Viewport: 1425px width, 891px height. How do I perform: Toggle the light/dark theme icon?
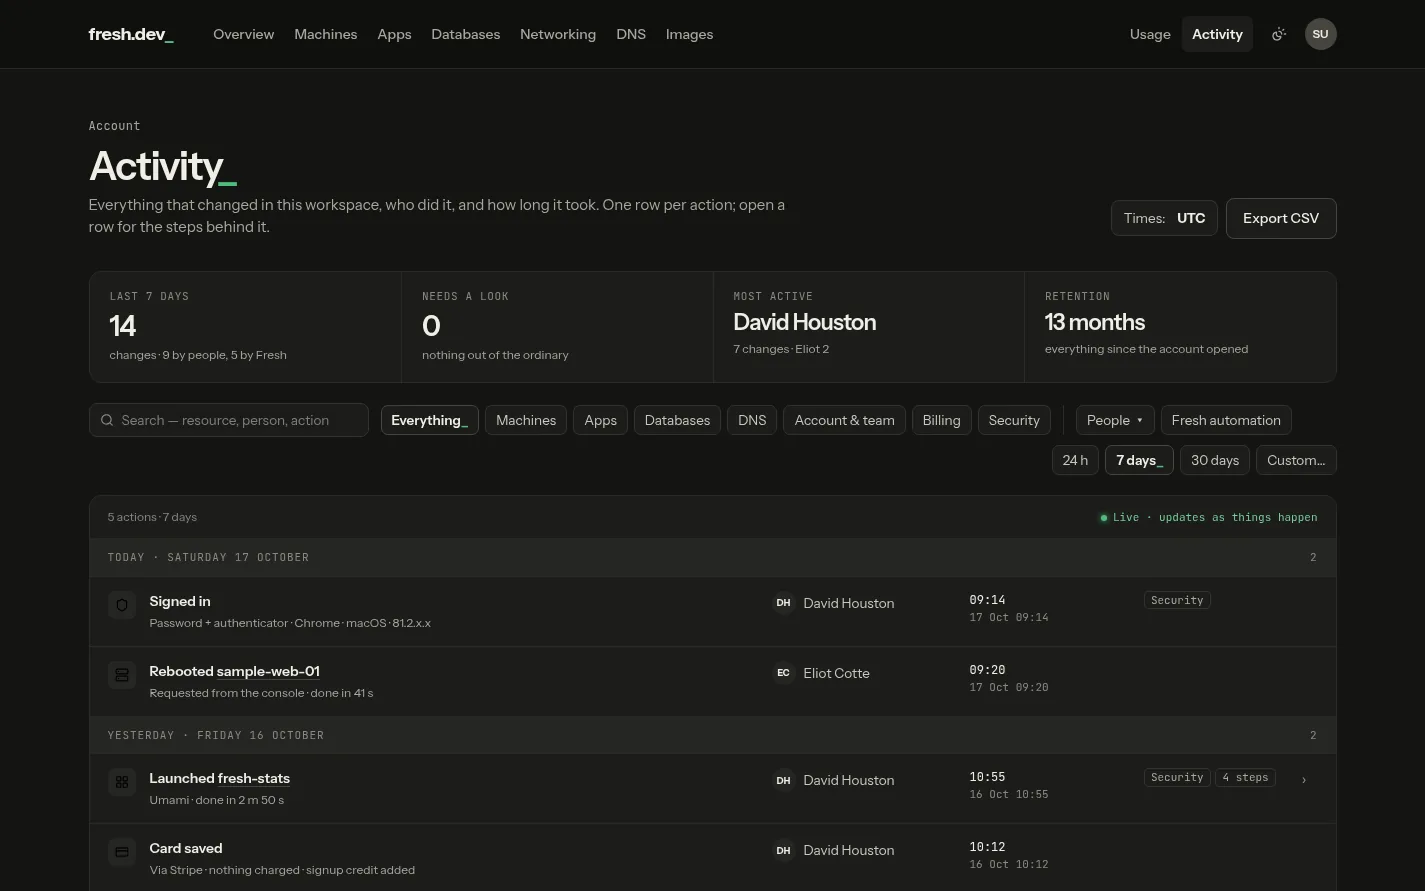(1278, 34)
